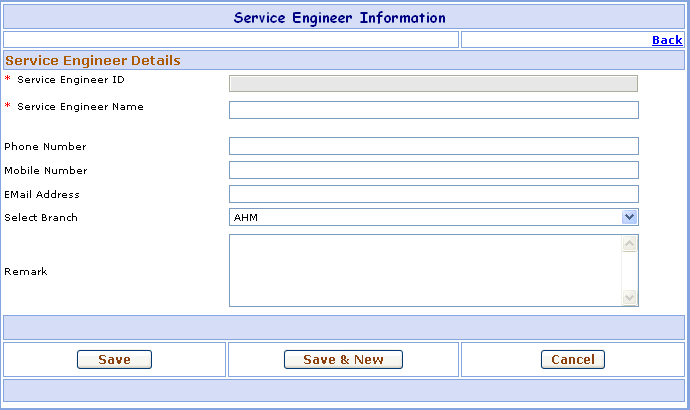The image size is (690, 410).
Task: Hit the Cancel button
Action: tap(573, 359)
